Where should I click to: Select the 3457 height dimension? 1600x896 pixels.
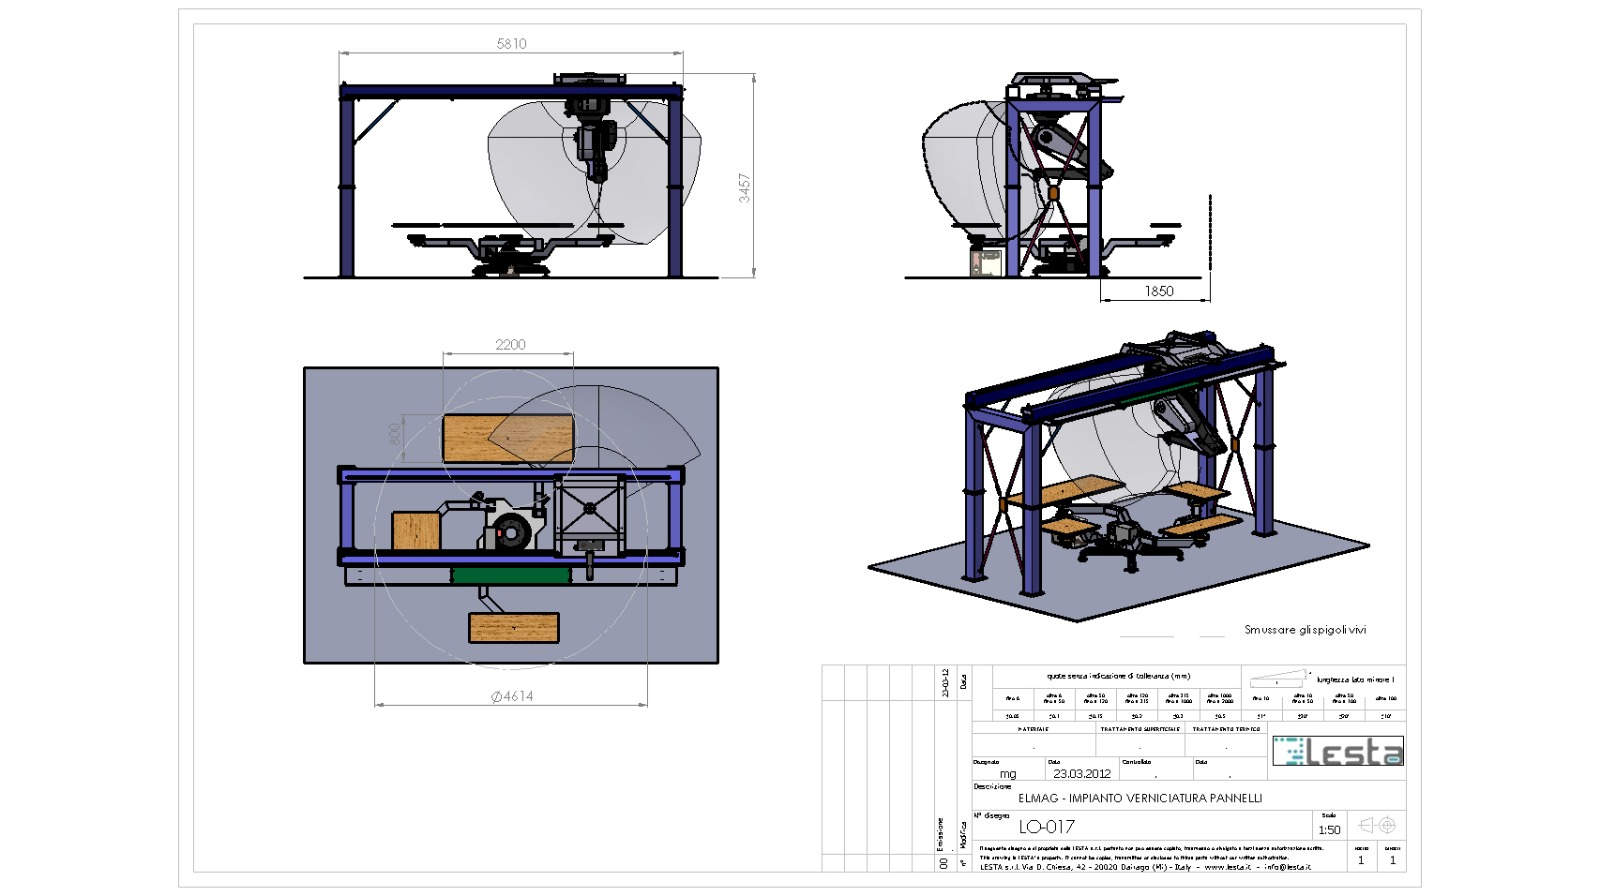point(744,188)
